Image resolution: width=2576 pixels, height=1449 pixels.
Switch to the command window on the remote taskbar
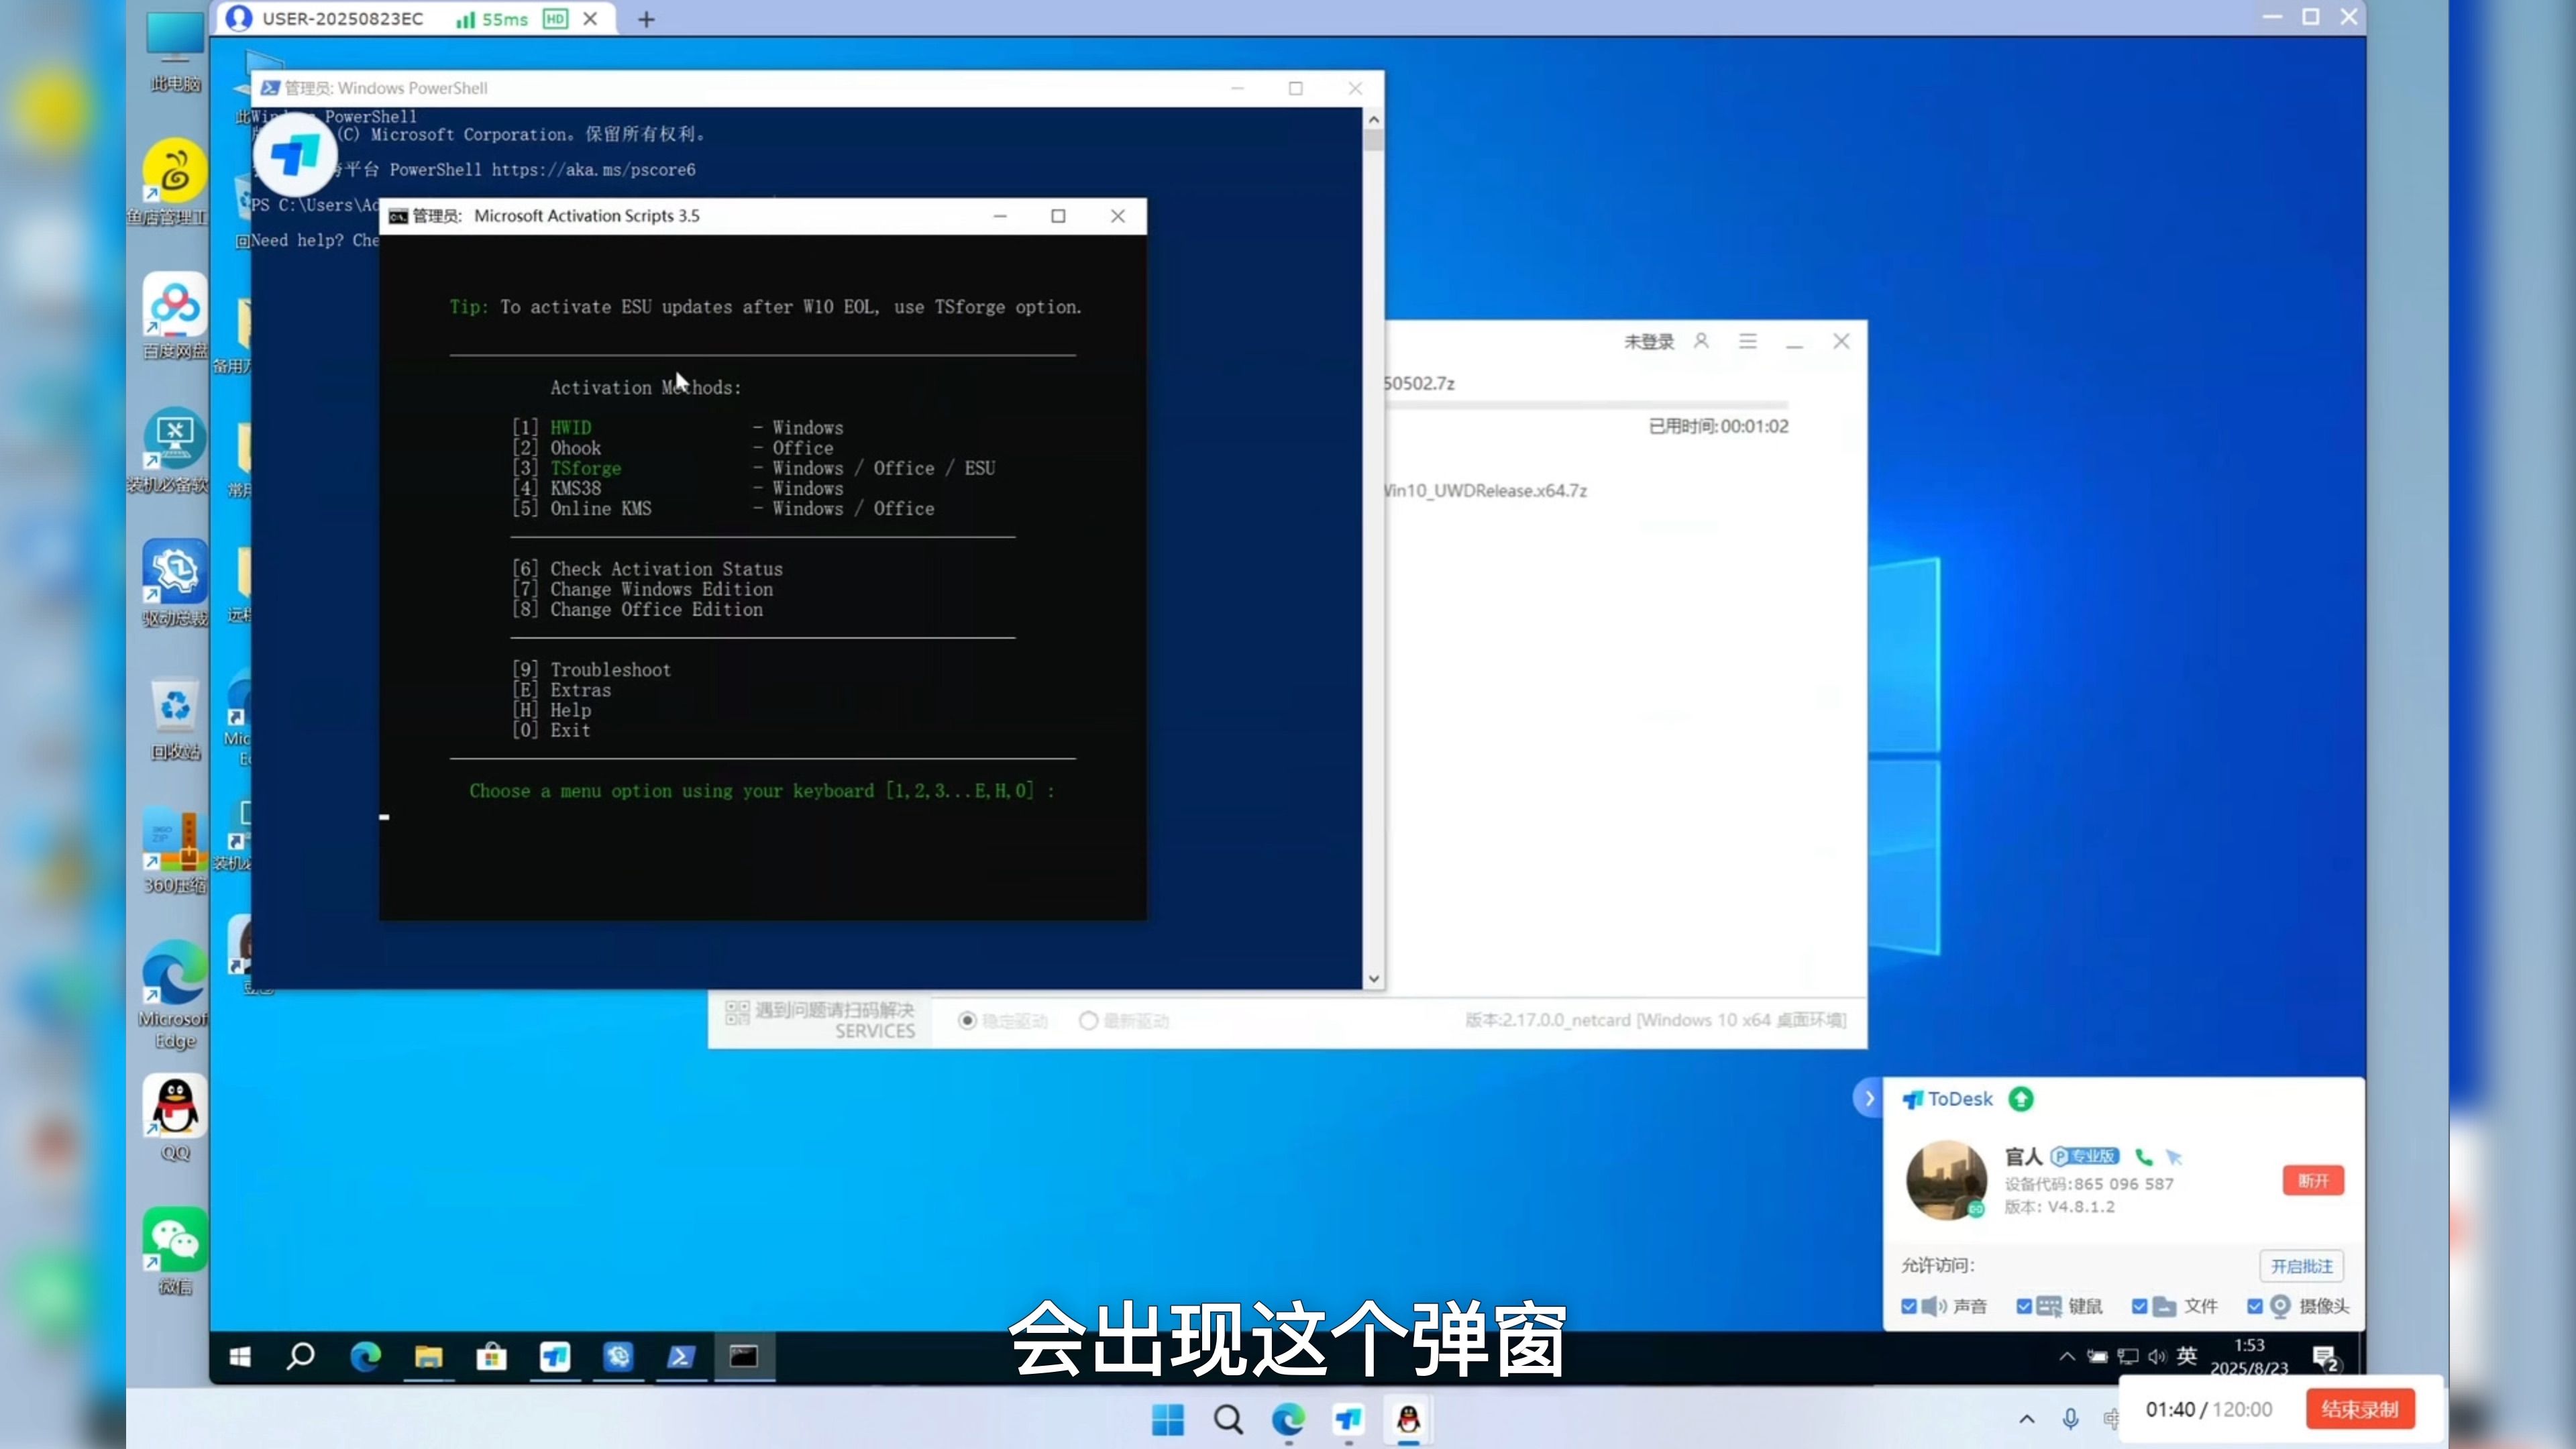click(744, 1356)
